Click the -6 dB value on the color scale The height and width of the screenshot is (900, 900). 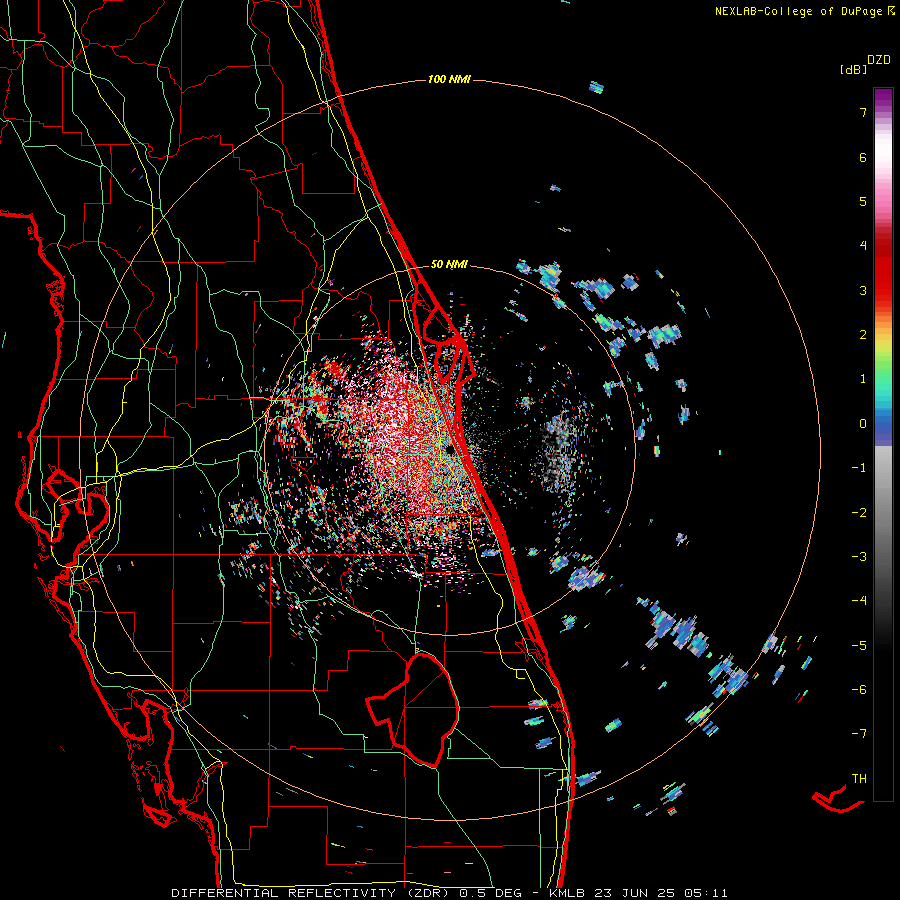pyautogui.click(x=859, y=690)
